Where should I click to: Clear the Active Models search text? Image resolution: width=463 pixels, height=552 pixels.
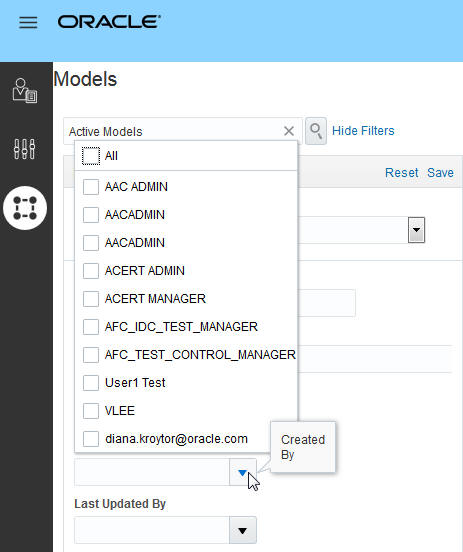tap(289, 131)
